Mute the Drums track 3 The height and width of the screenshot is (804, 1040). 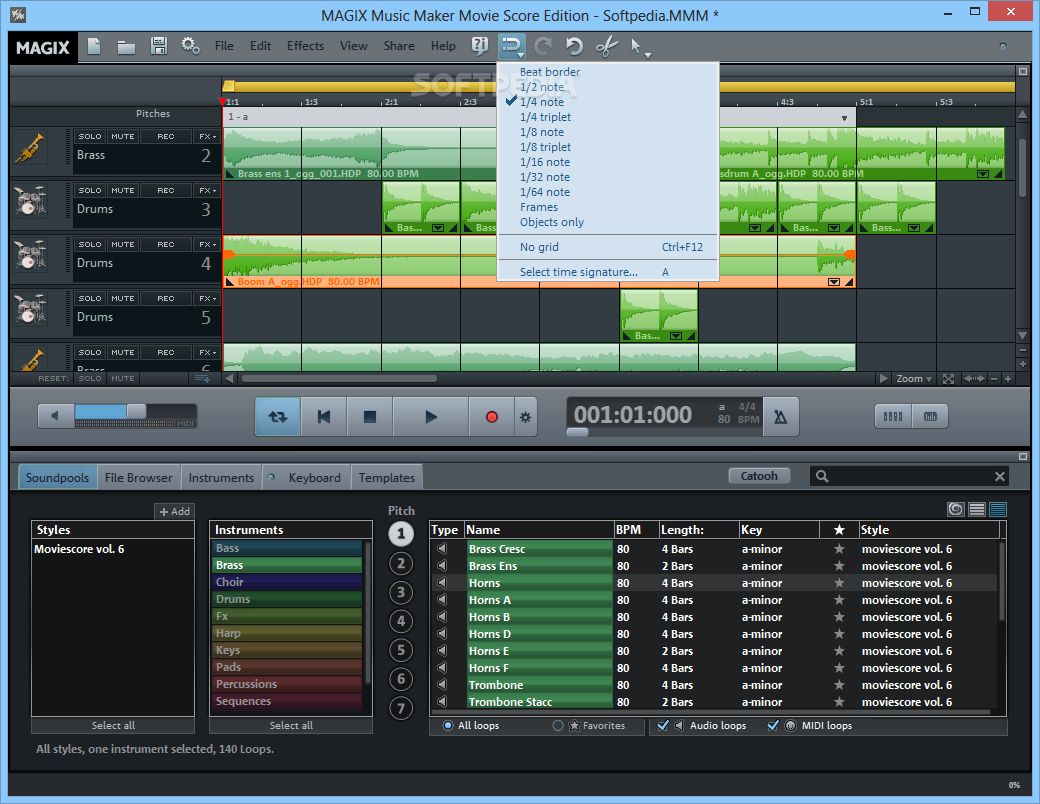(123, 190)
